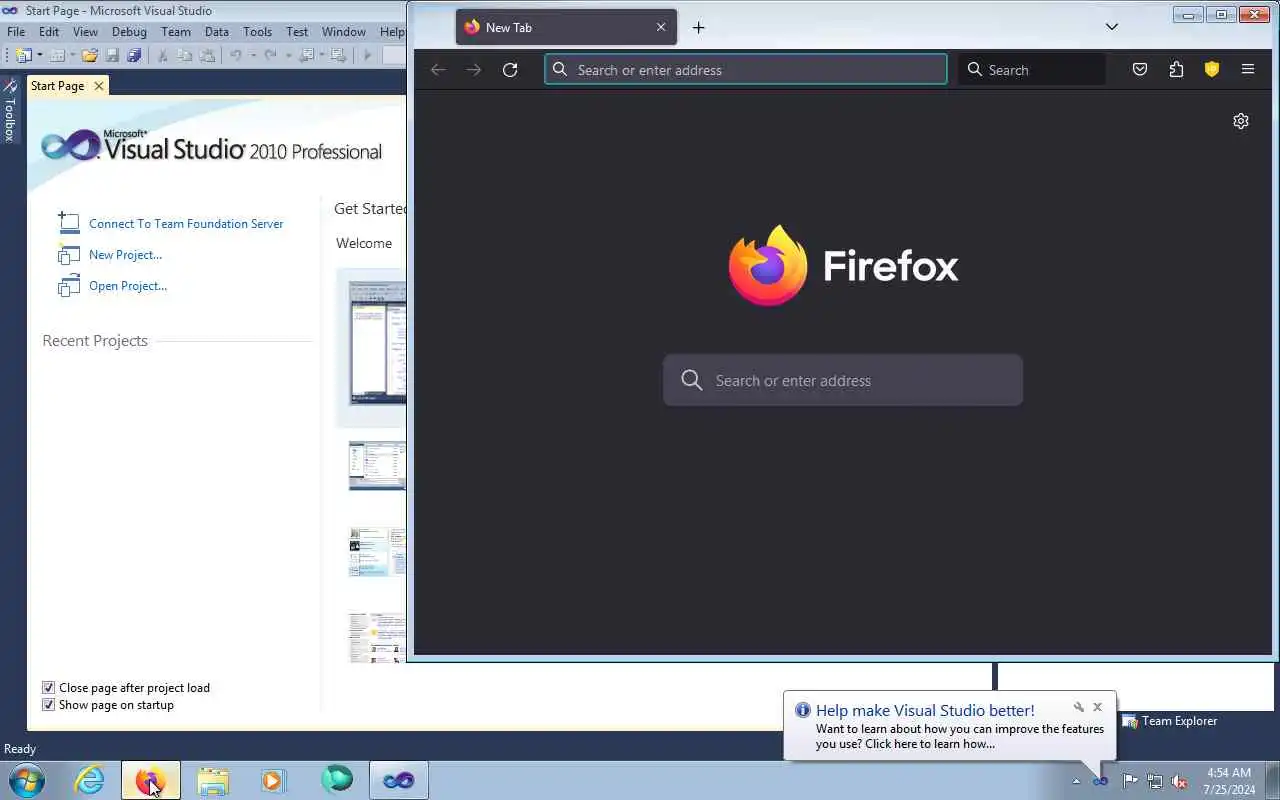Open the Team menu in Visual Studio
Viewport: 1280px width, 800px height.
coord(175,32)
